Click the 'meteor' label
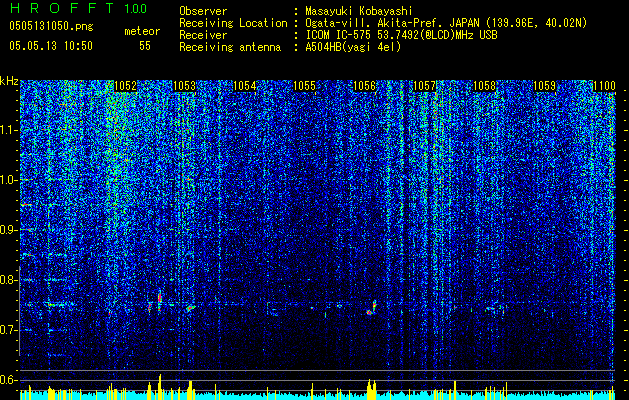The height and width of the screenshot is (400, 629). tap(142, 31)
